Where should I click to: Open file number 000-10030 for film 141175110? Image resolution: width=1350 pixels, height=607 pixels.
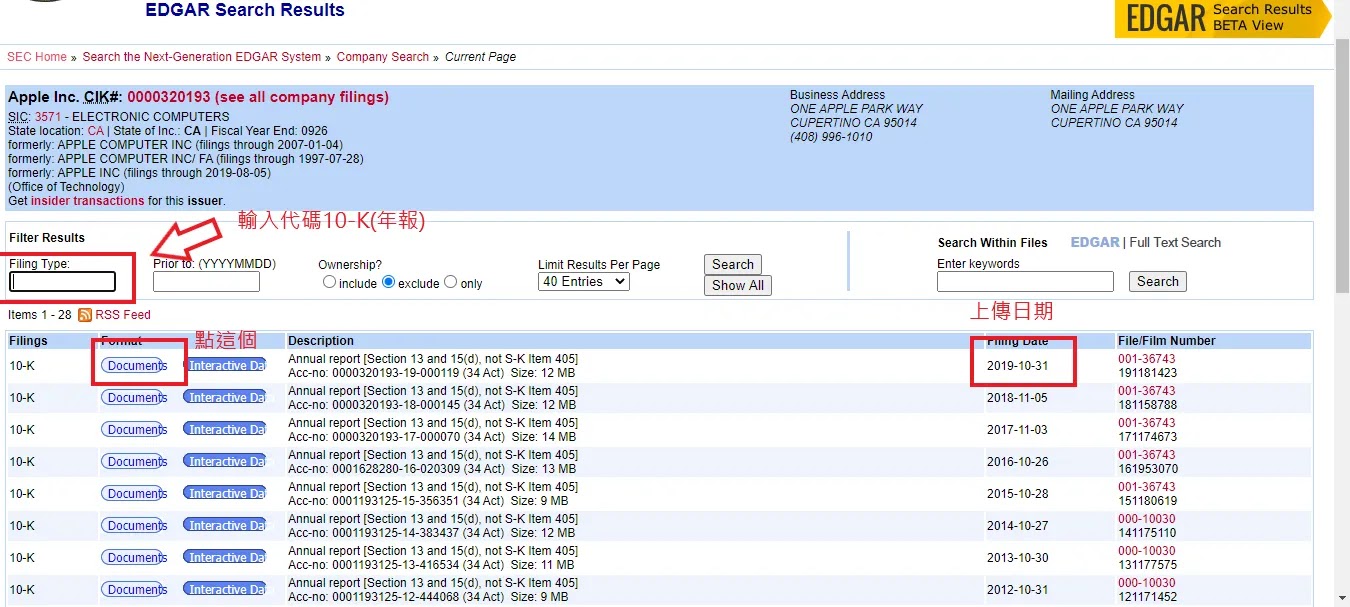1146,519
